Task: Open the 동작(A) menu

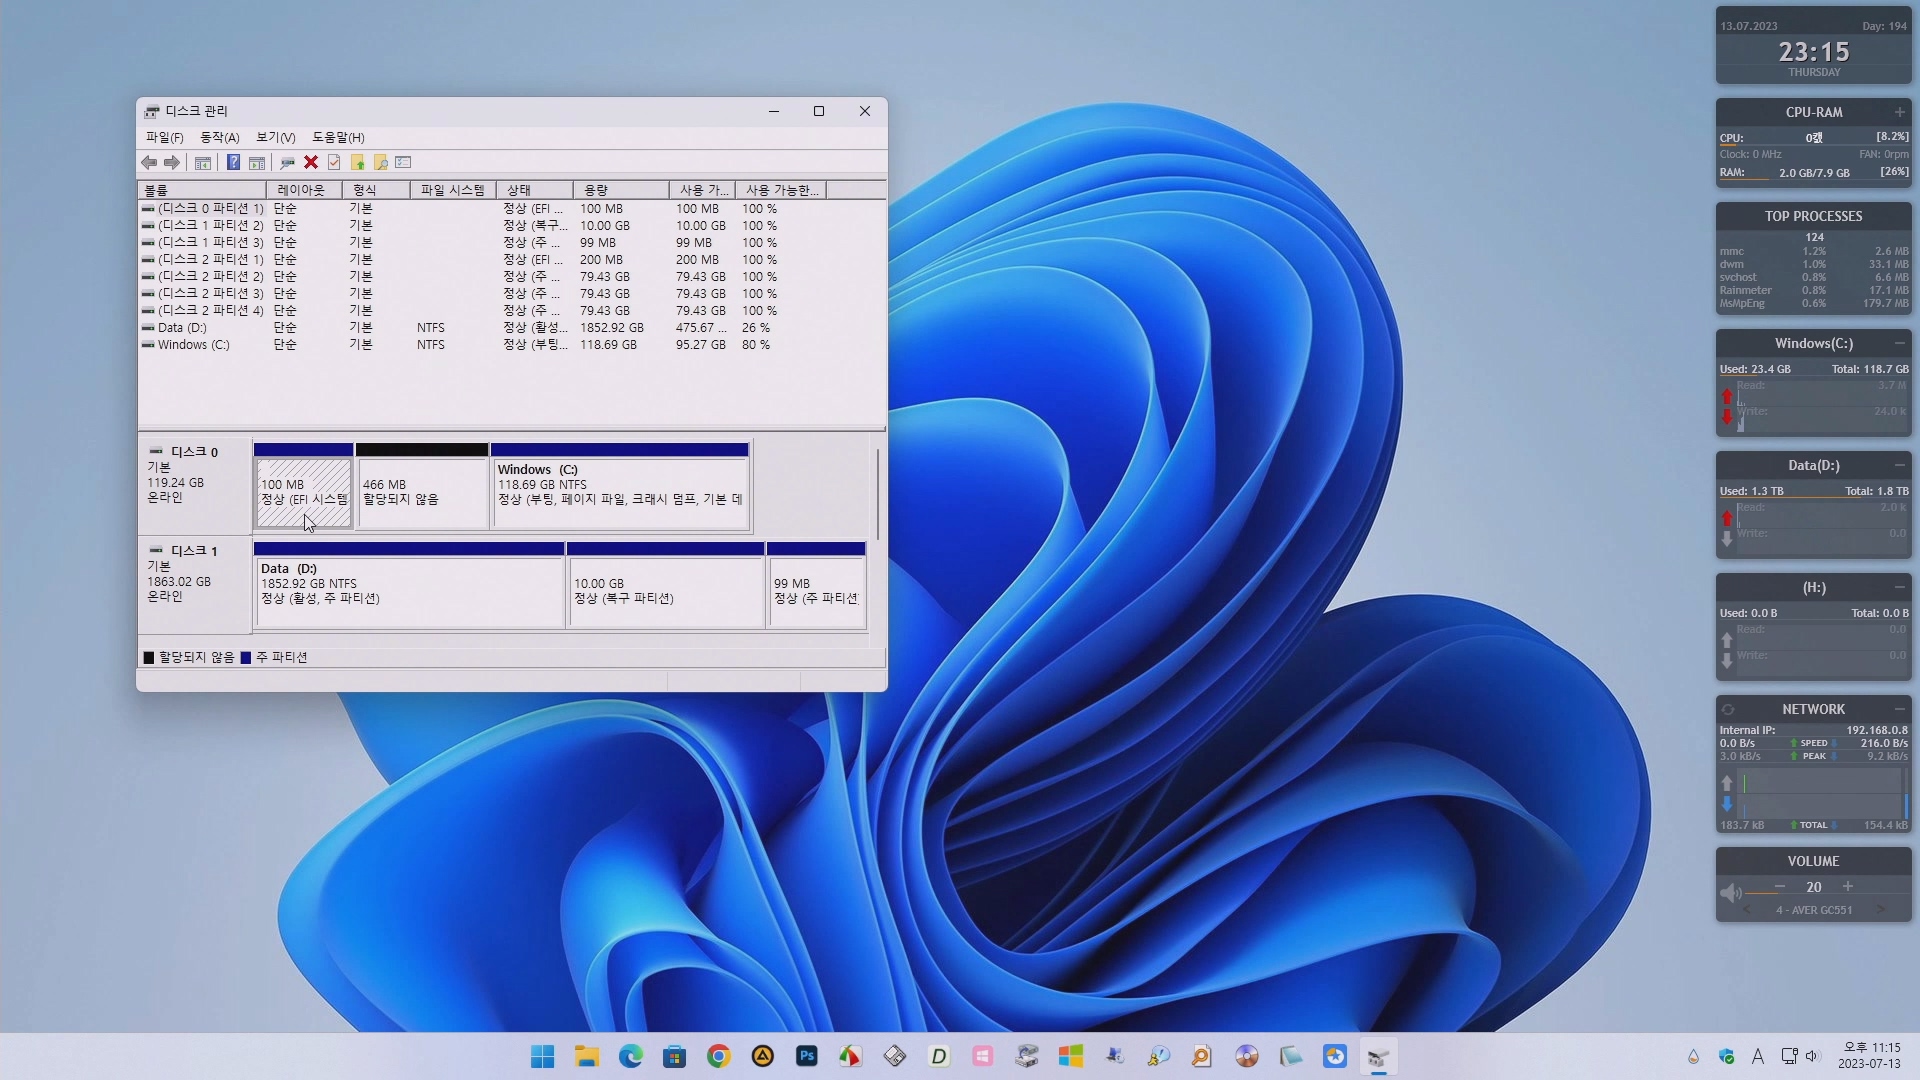Action: point(220,137)
